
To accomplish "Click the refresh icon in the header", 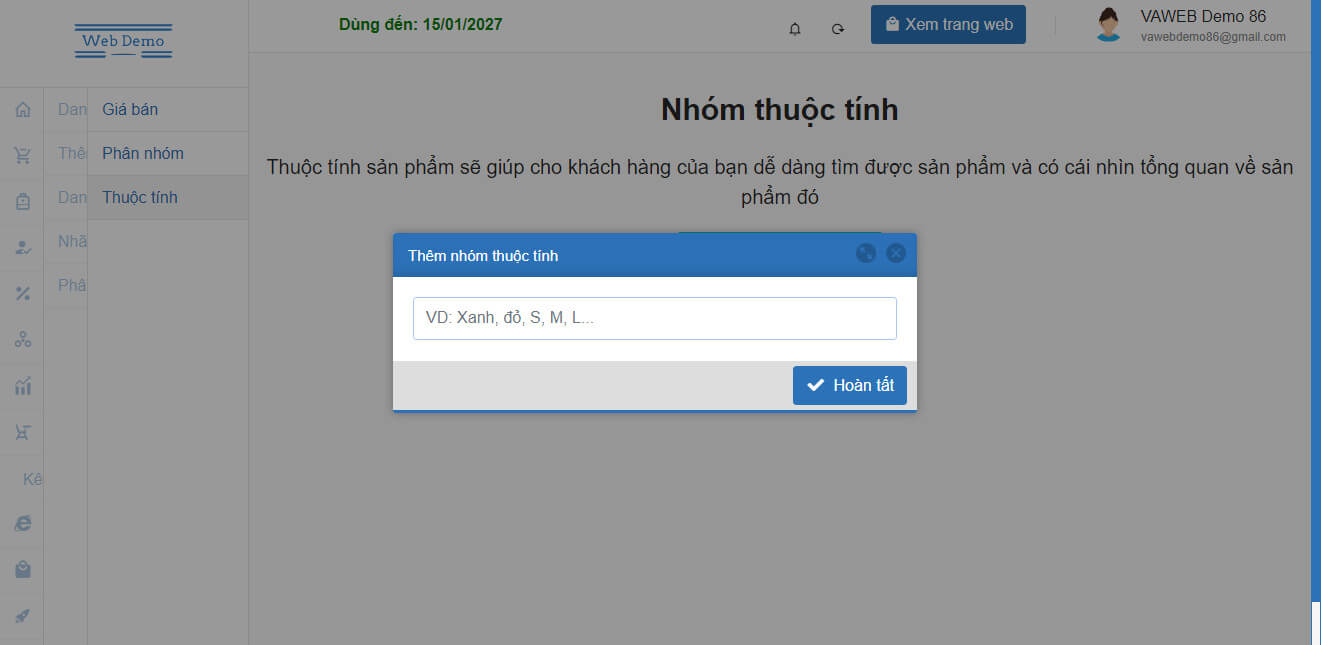I will [838, 29].
